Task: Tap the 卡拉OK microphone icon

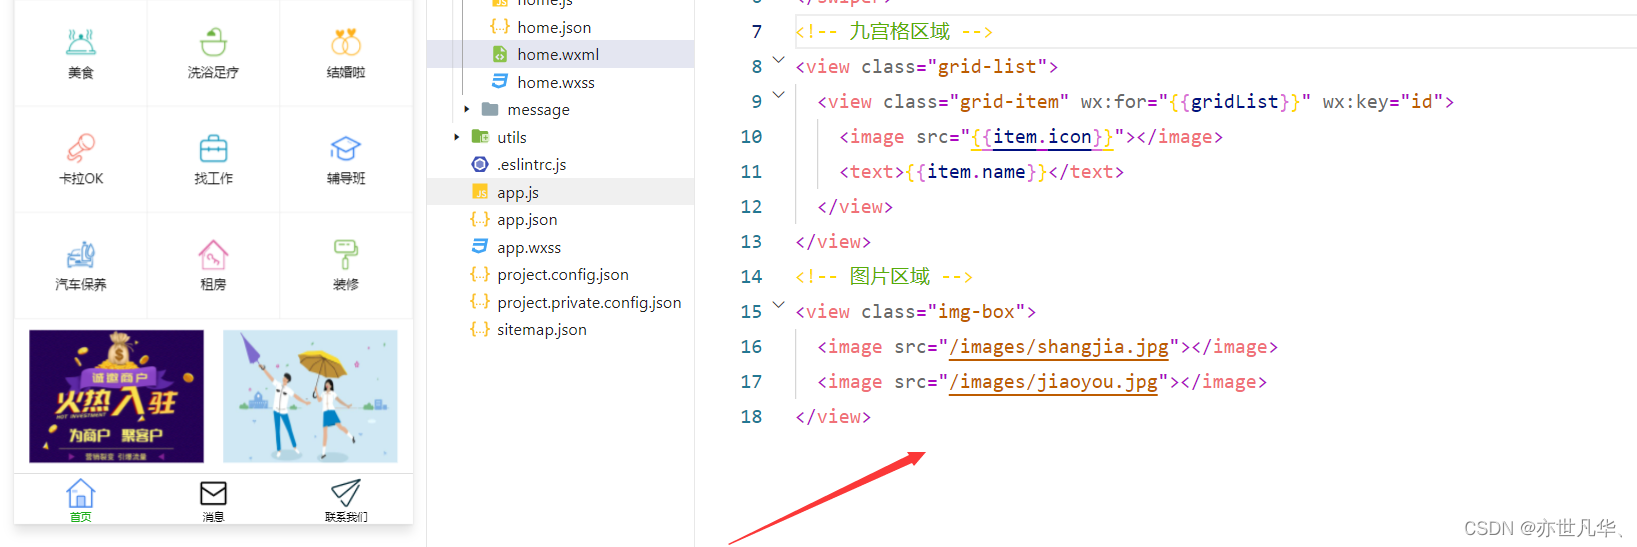Action: pyautogui.click(x=81, y=148)
